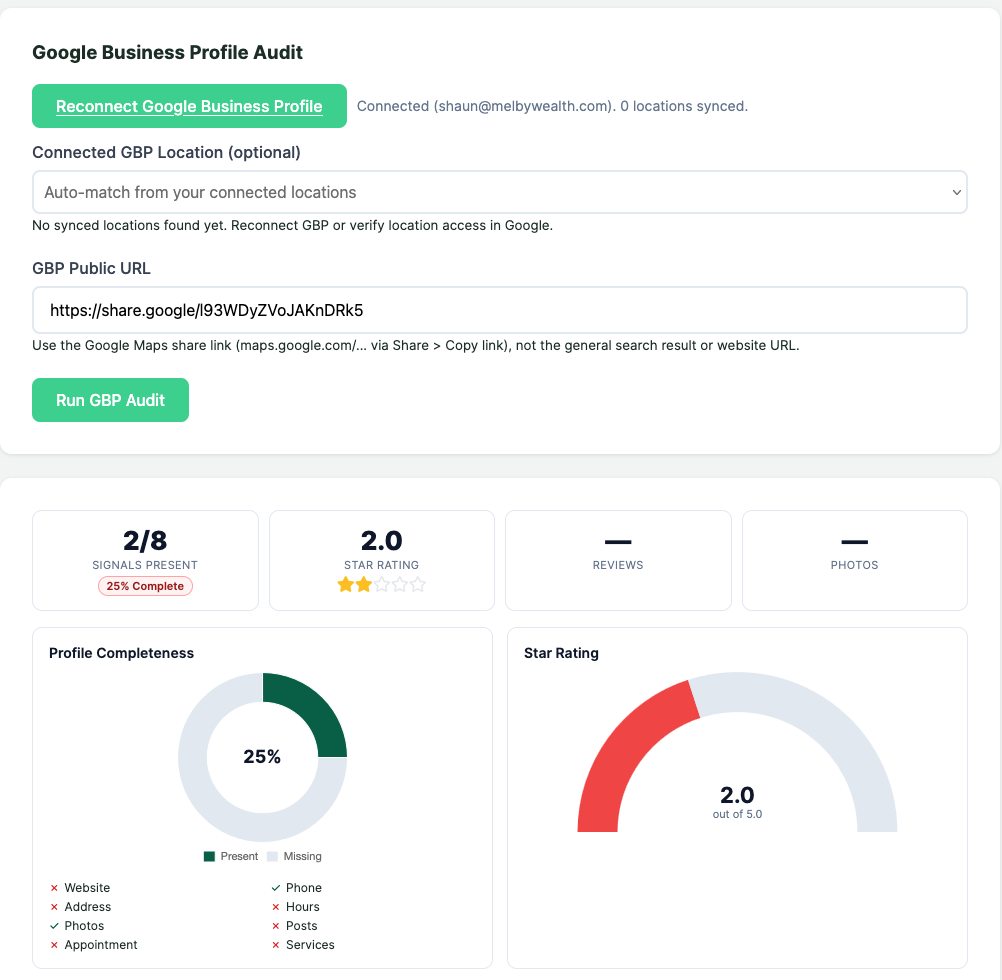Open the Photos stat card
Image resolution: width=1002 pixels, height=980 pixels.
[855, 560]
